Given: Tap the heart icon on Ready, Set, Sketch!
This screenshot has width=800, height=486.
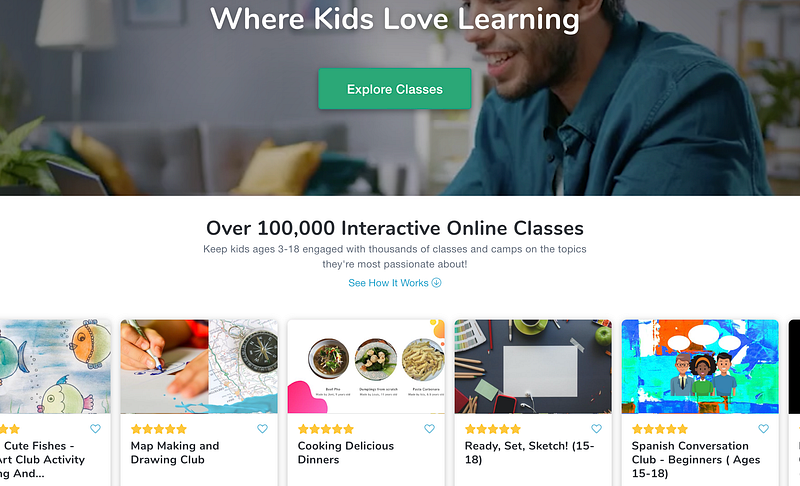Looking at the screenshot, I should [596, 429].
